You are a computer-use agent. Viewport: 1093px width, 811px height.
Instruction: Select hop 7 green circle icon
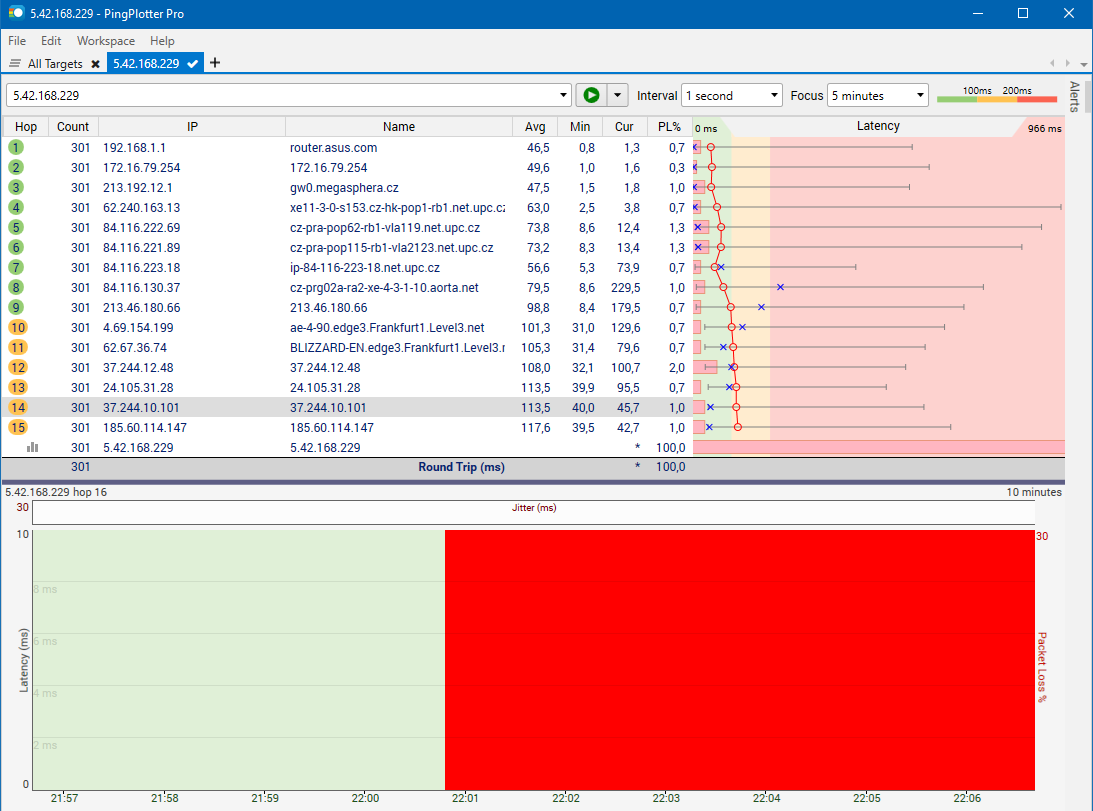[16, 267]
